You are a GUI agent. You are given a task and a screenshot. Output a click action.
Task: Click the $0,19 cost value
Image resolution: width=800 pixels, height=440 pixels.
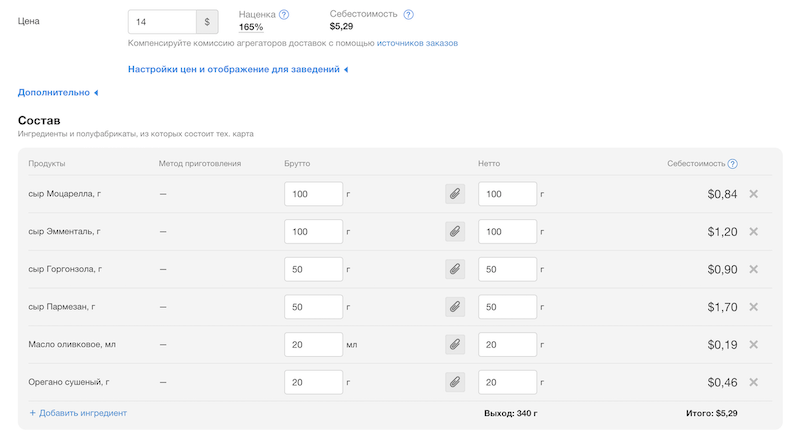(x=722, y=345)
